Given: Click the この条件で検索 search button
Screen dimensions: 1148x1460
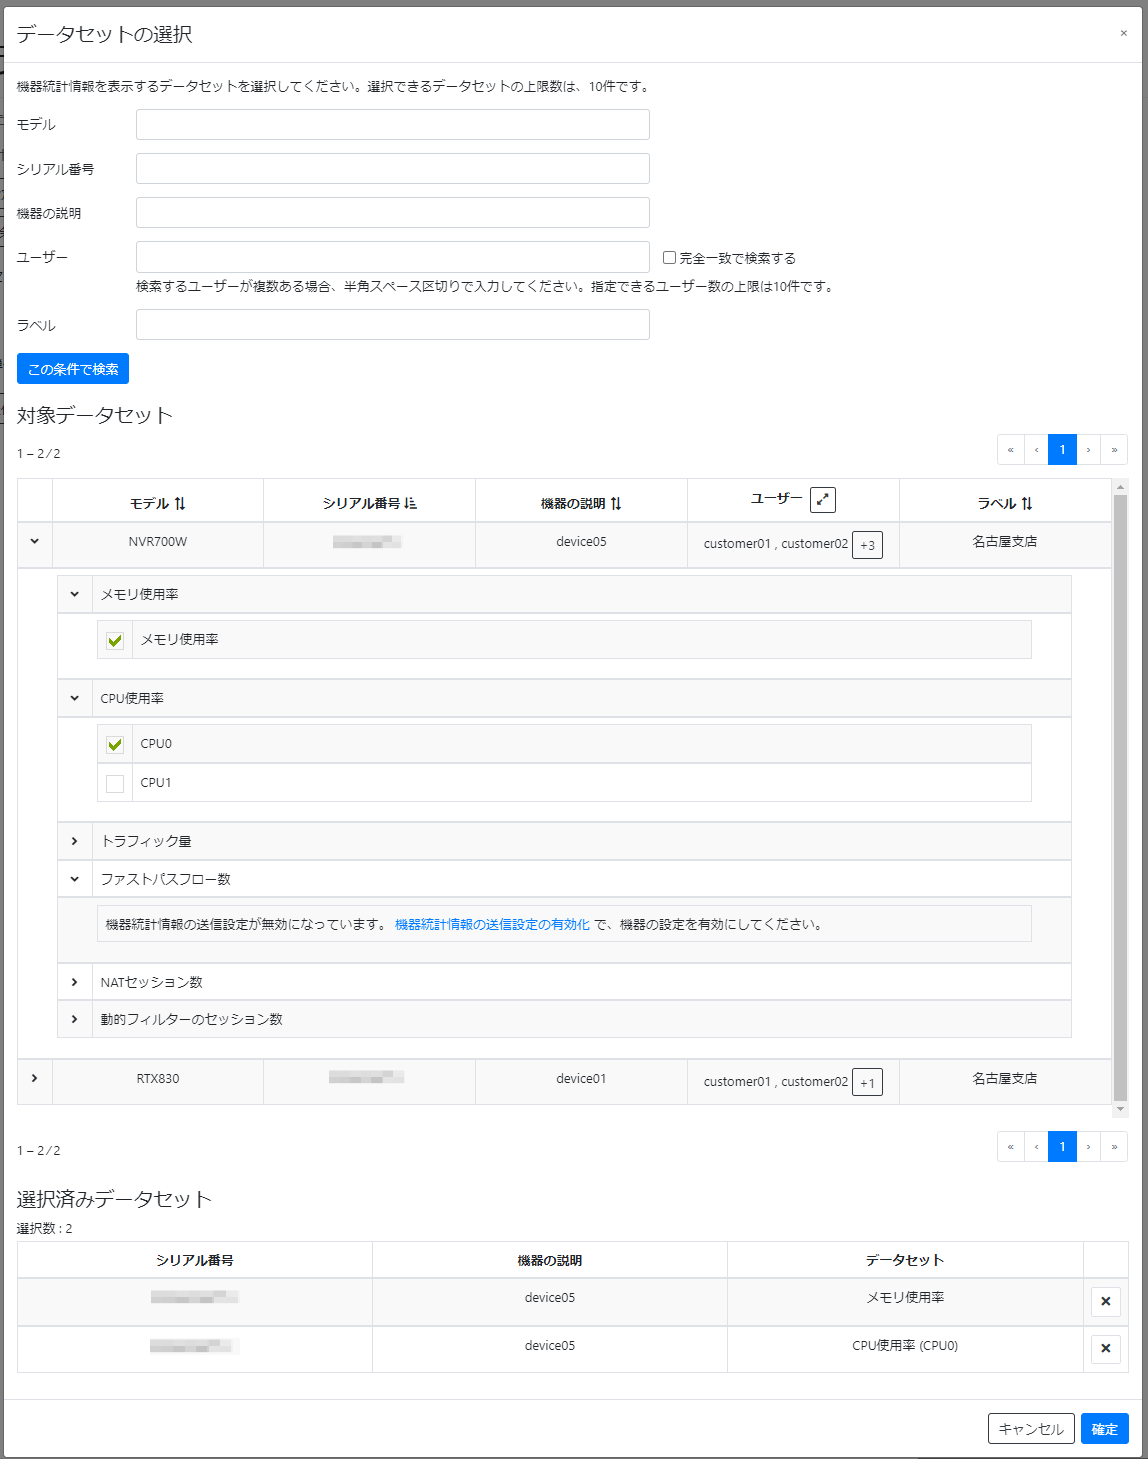Looking at the screenshot, I should [x=72, y=368].
